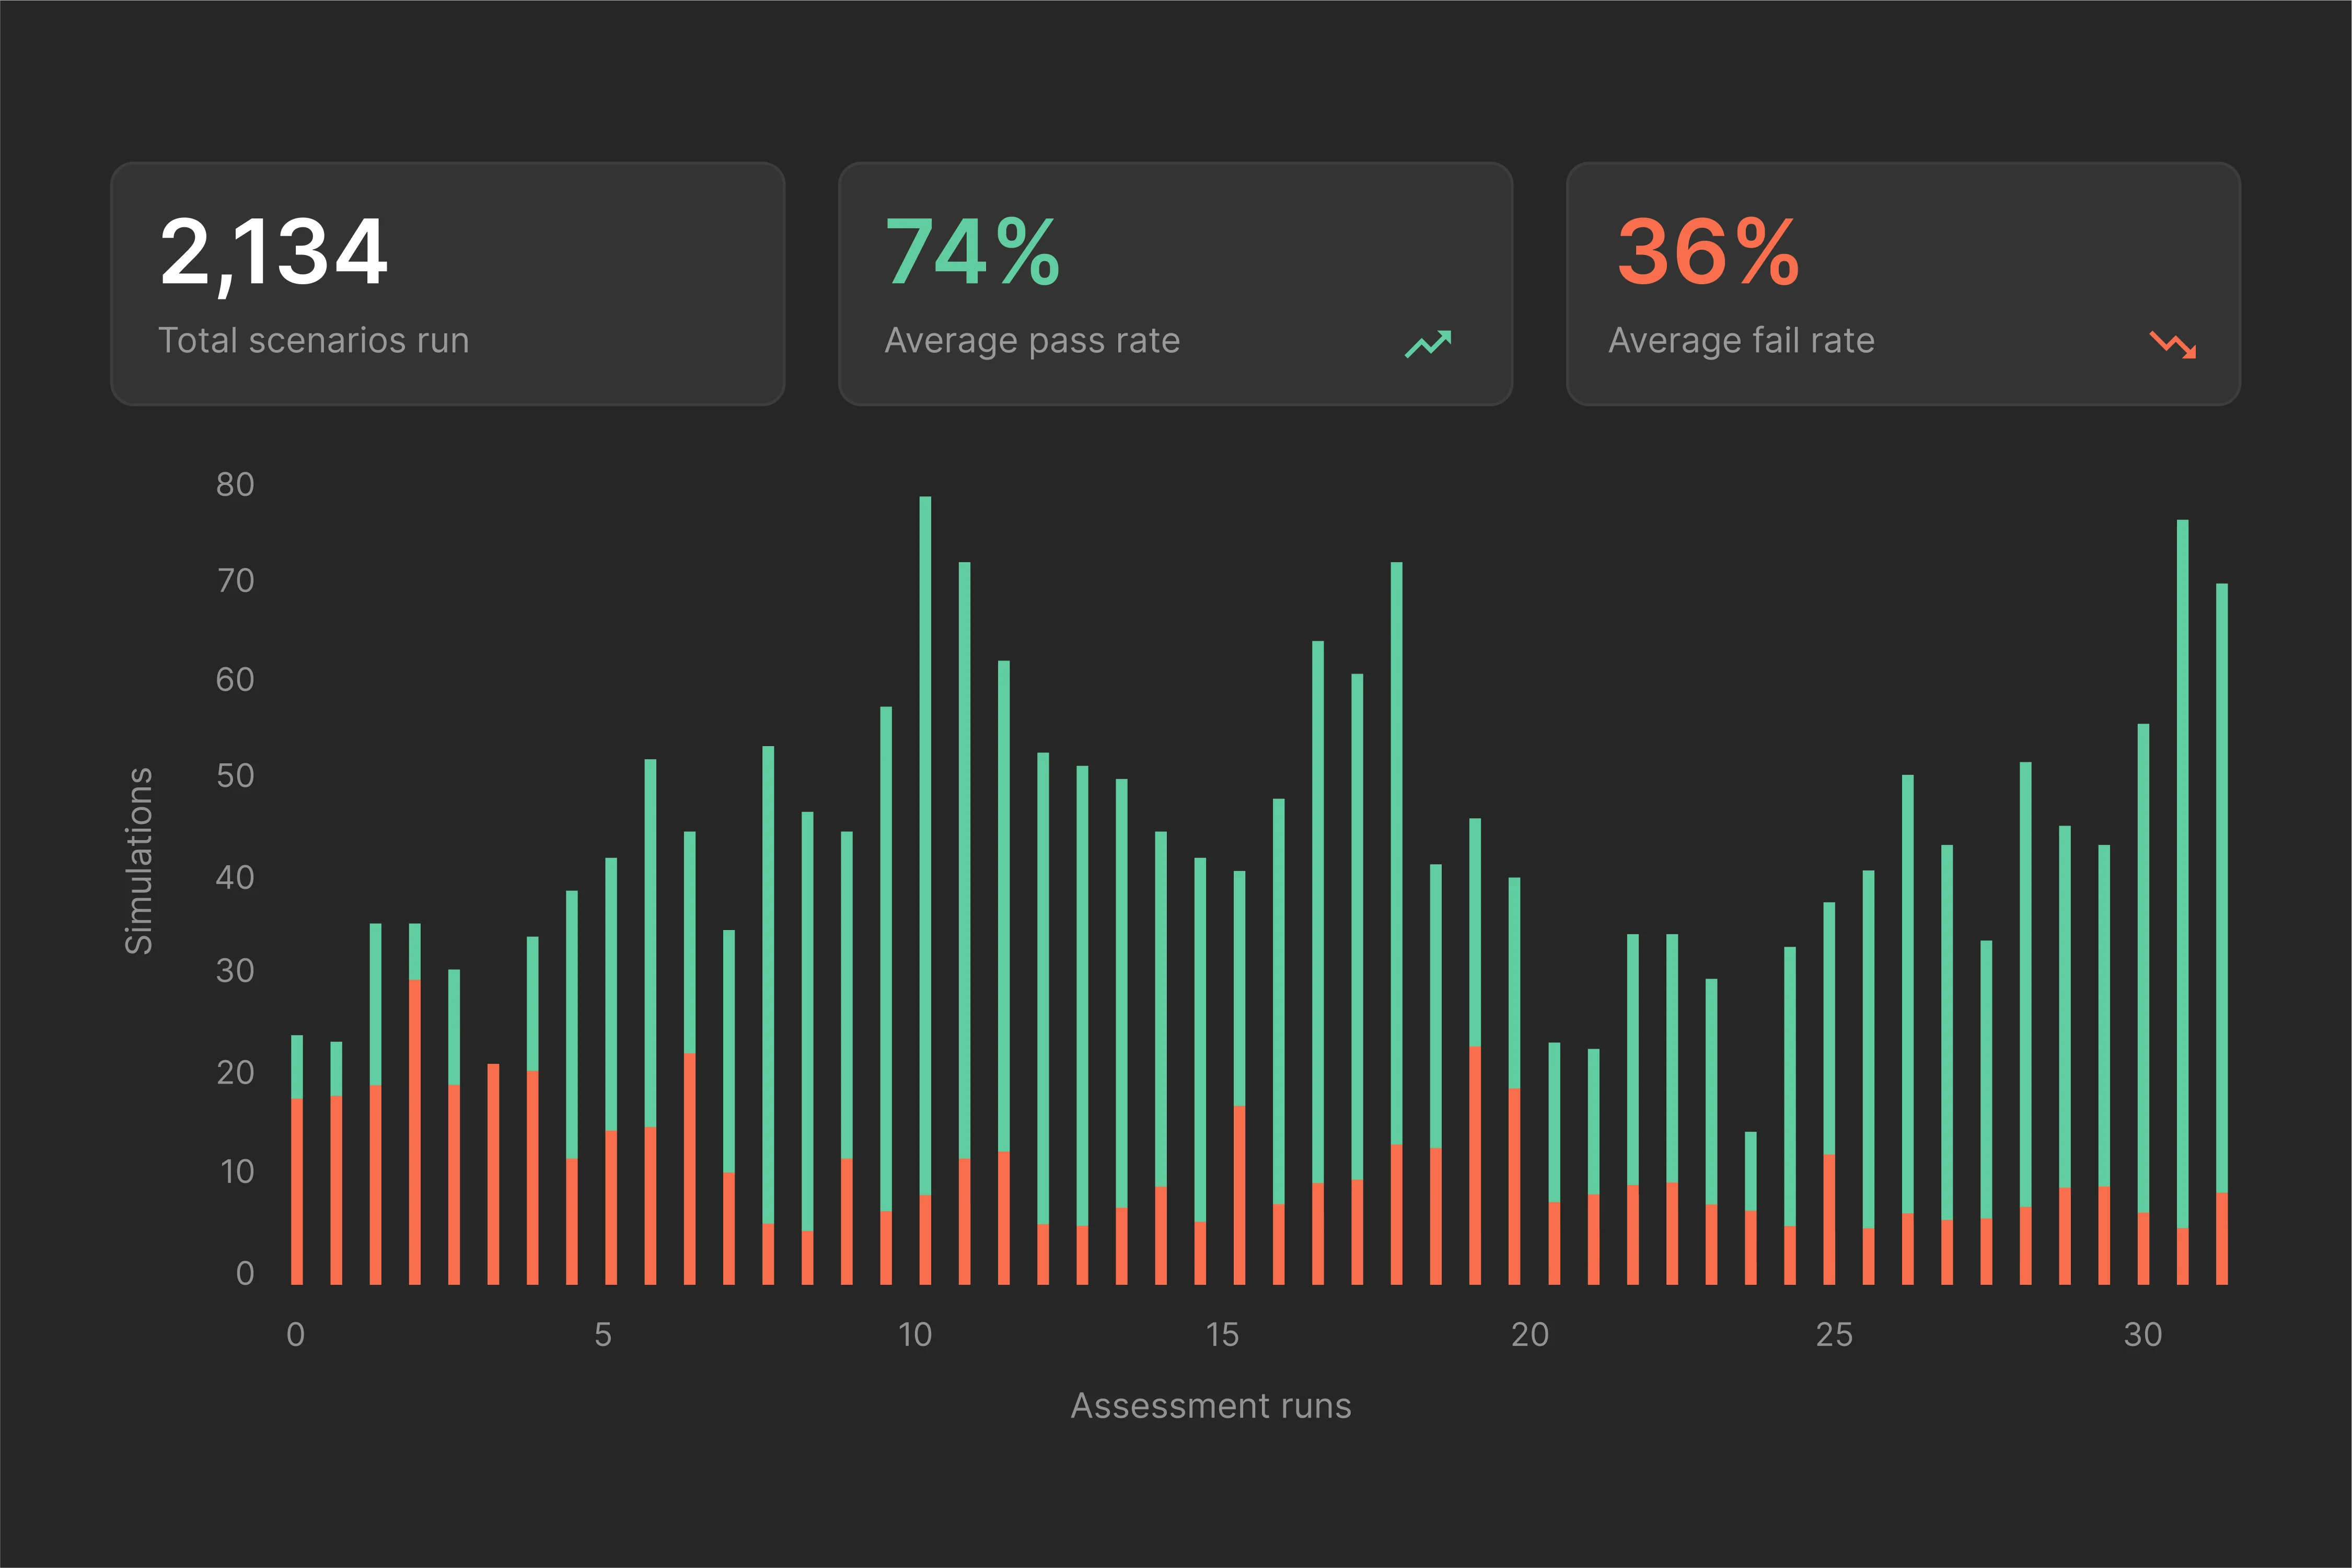
Task: Select the 74% pass rate figure
Action: [x=972, y=252]
